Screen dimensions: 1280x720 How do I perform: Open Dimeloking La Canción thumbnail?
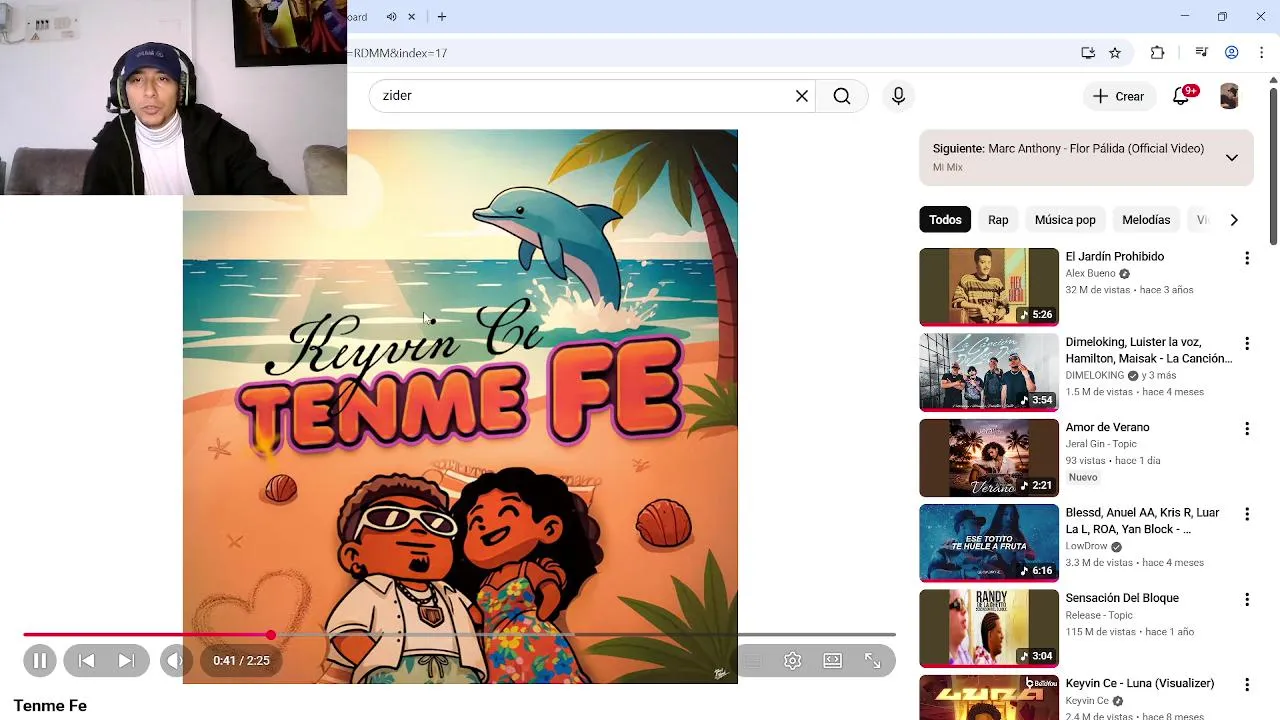coord(988,372)
